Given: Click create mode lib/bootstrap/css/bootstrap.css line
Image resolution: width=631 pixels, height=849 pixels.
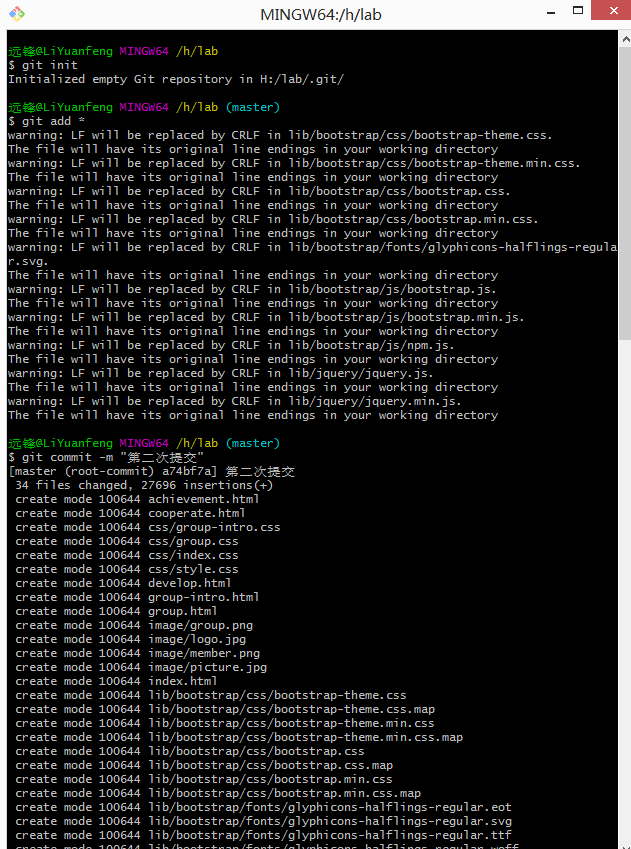Looking at the screenshot, I should [x=190, y=752].
